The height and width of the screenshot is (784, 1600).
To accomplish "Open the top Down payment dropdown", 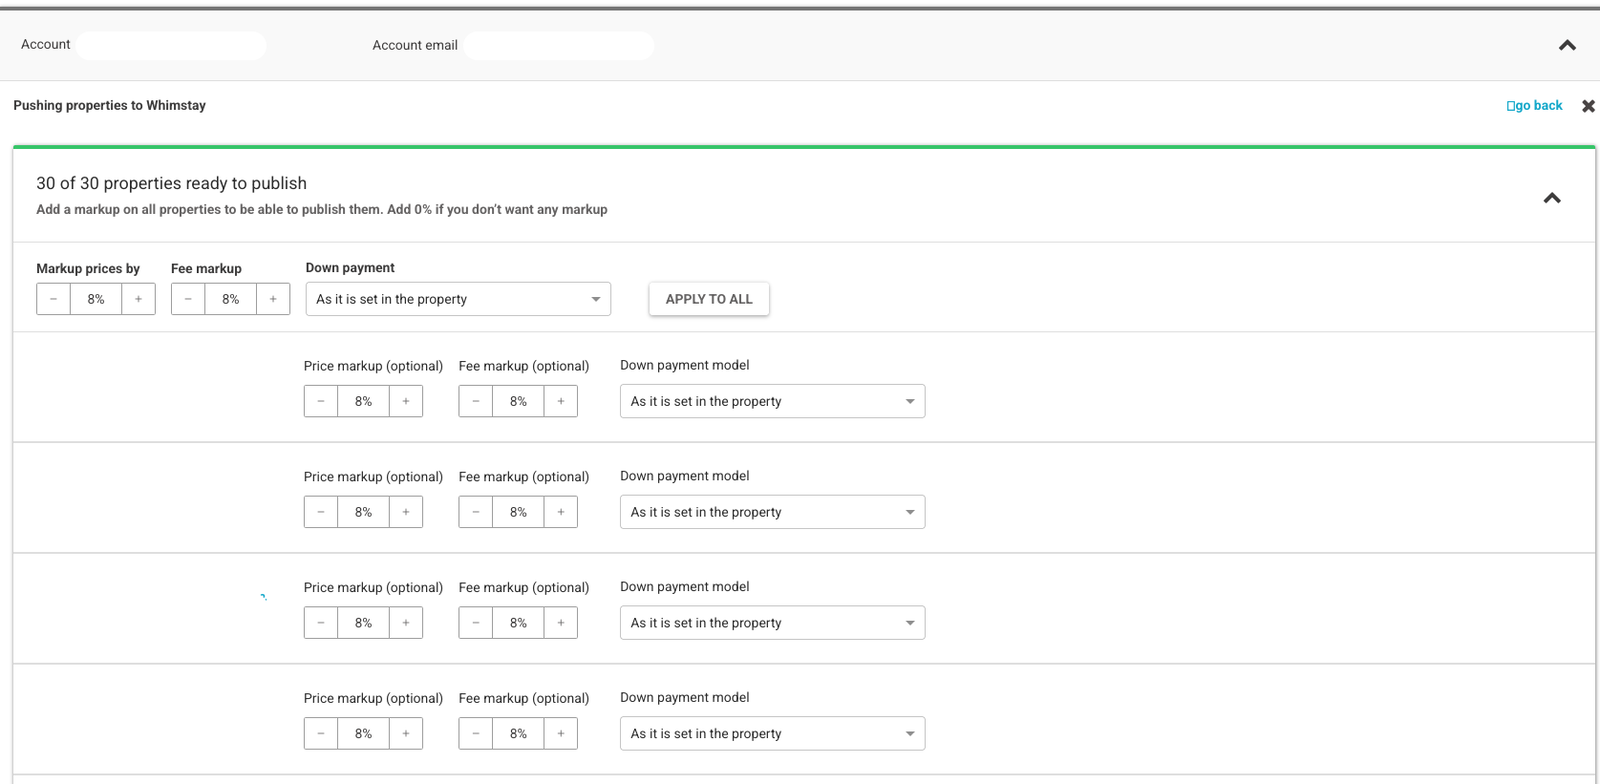I will (458, 299).
